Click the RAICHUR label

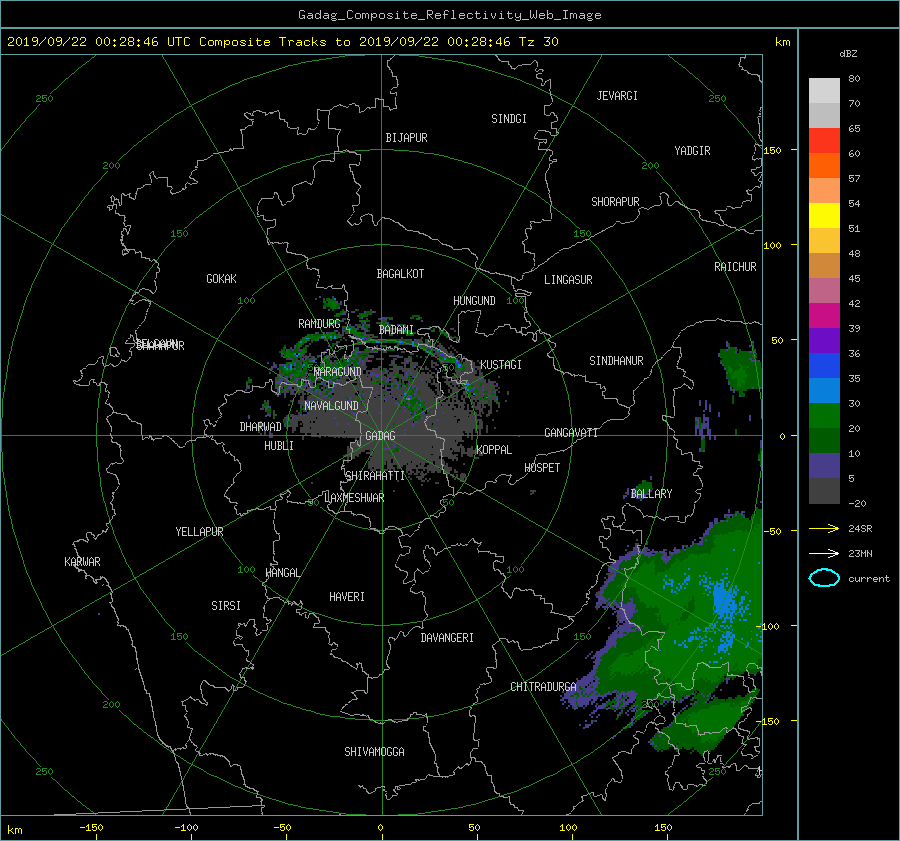pos(735,267)
